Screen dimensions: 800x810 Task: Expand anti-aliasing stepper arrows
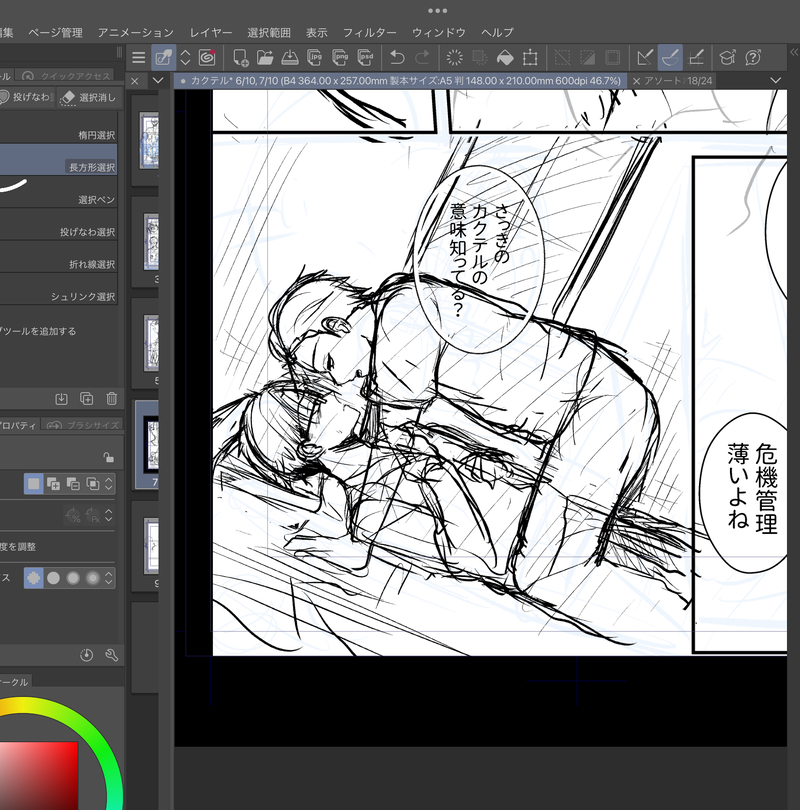pyautogui.click(x=108, y=578)
